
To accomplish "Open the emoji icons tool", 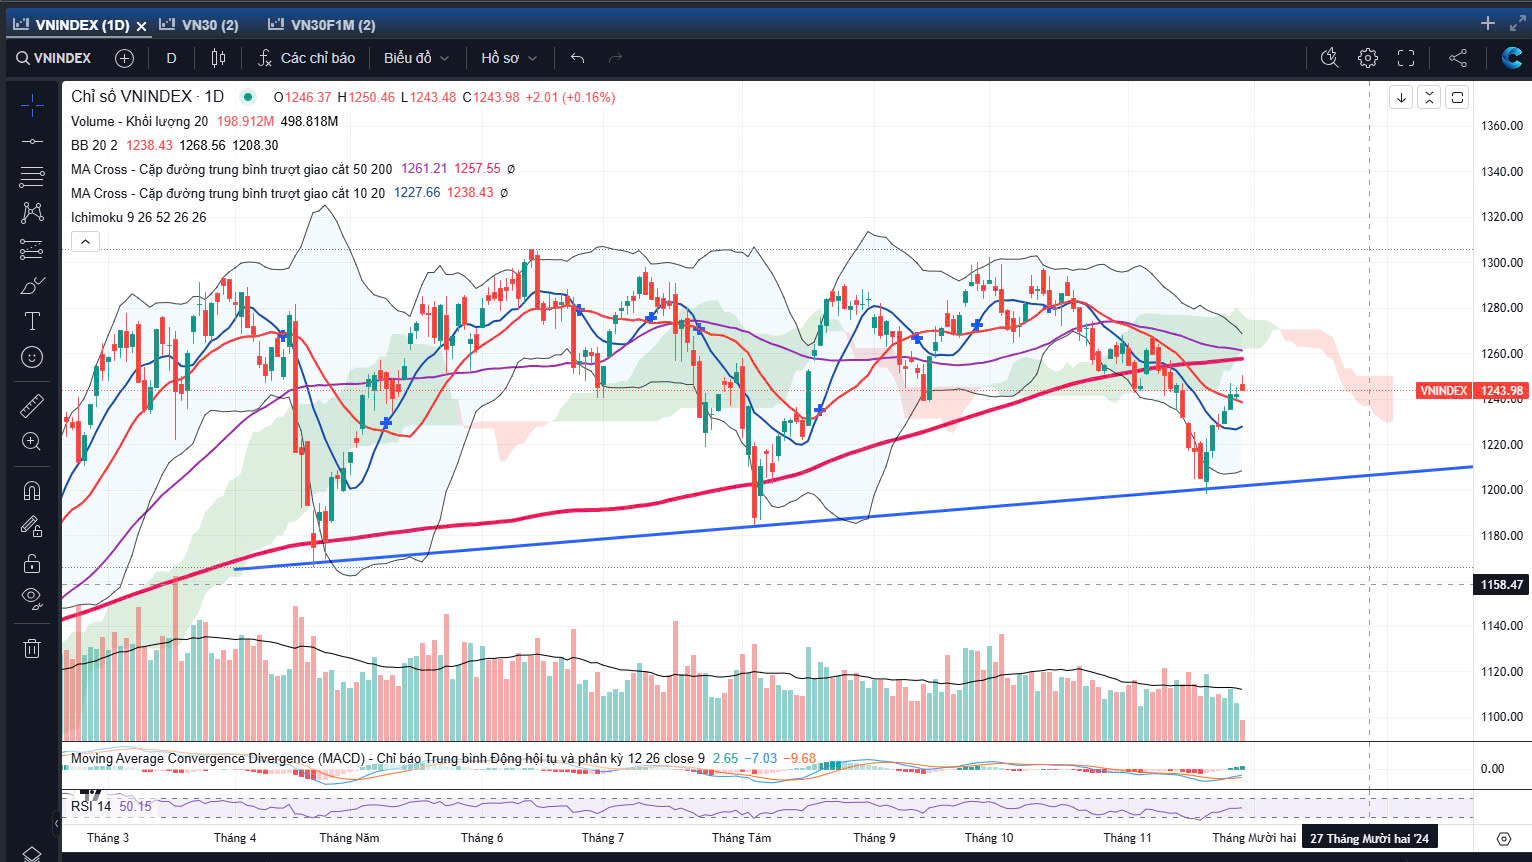I will click(x=32, y=357).
